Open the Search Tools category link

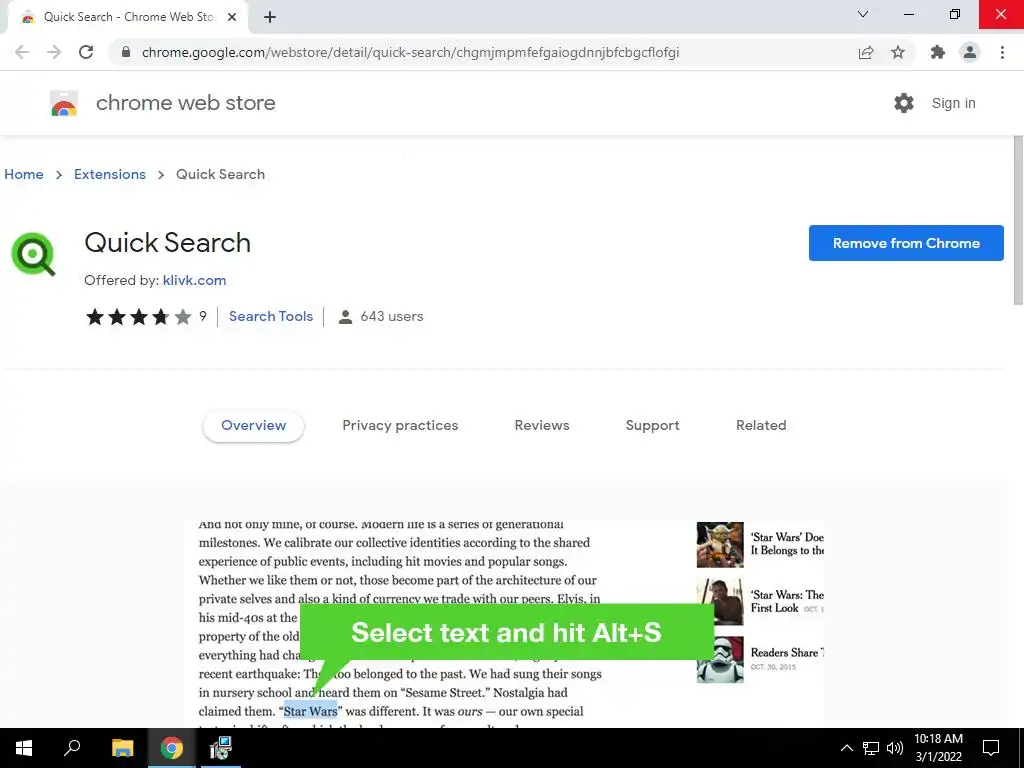coord(271,316)
